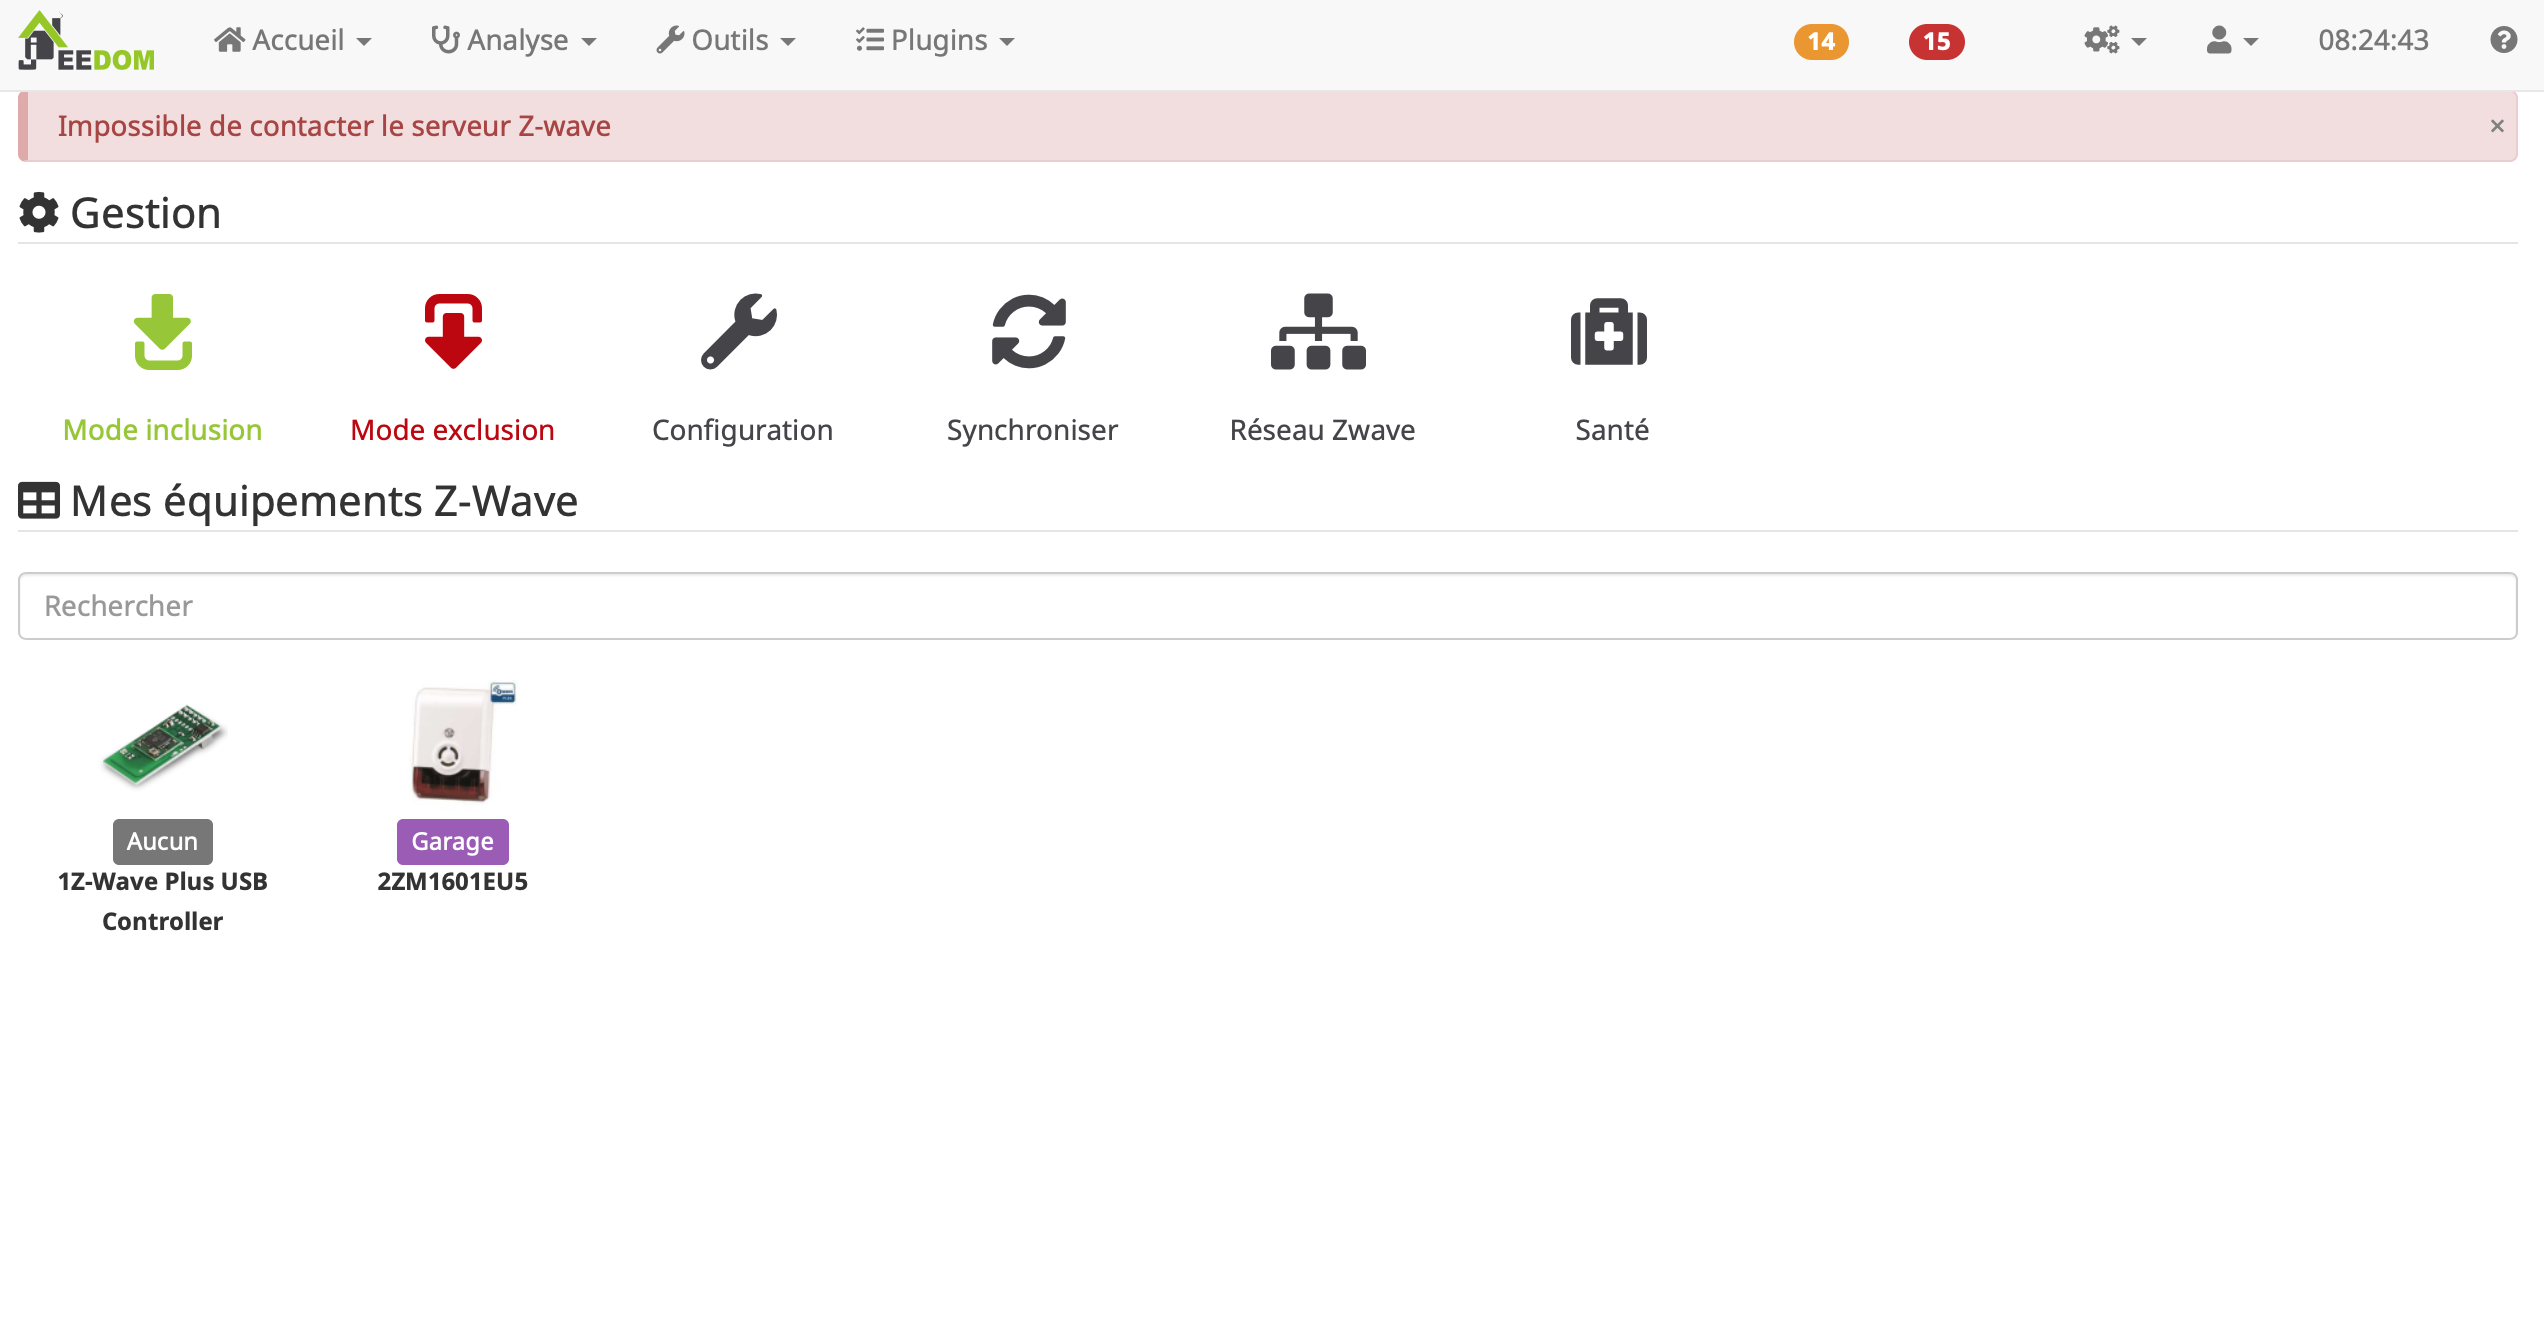Open the Outils menu
Image resolution: width=2544 pixels, height=1344 pixels.
(726, 40)
